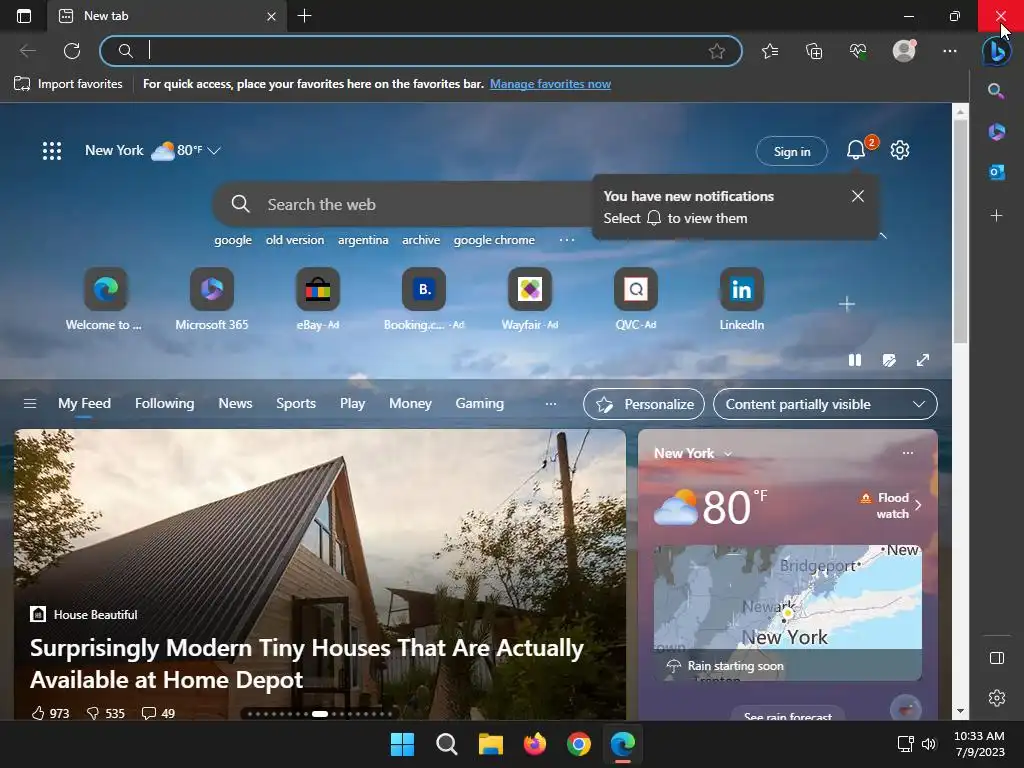Focus the browser address bar
The height and width of the screenshot is (768, 1024).
(x=421, y=51)
